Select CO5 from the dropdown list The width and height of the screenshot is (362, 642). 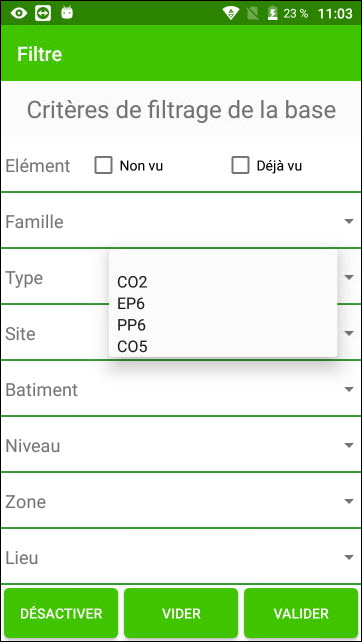click(132, 347)
